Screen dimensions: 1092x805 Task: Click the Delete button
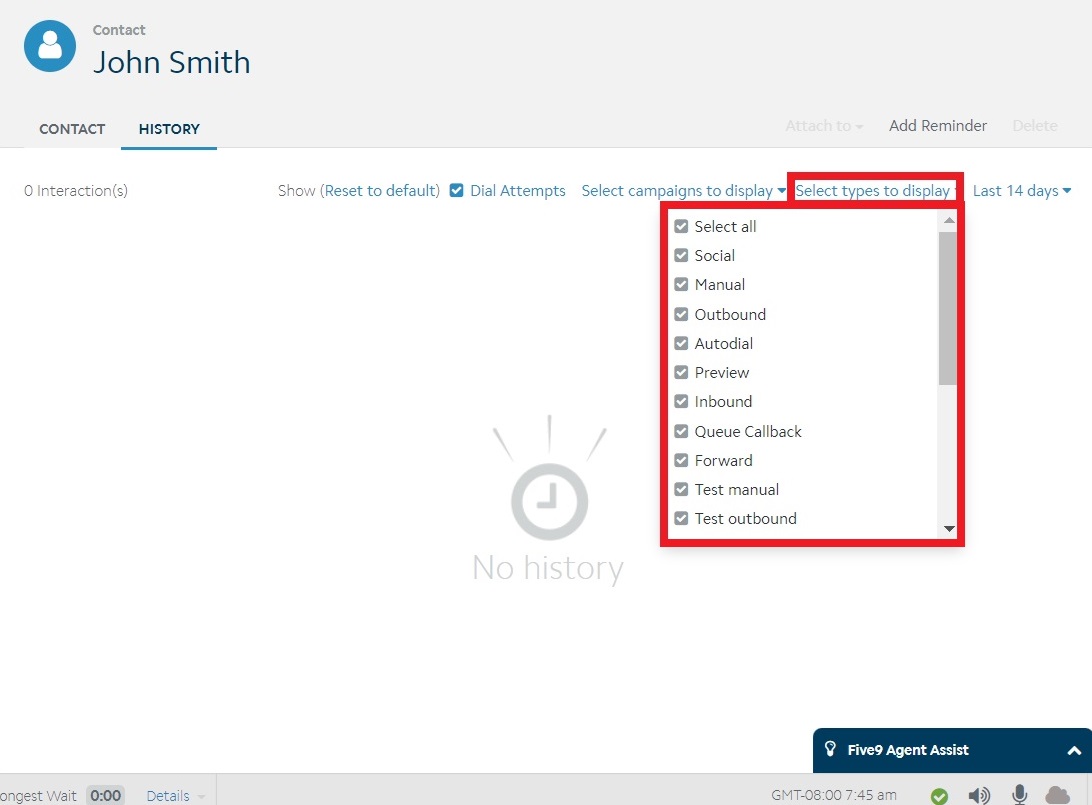point(1035,126)
